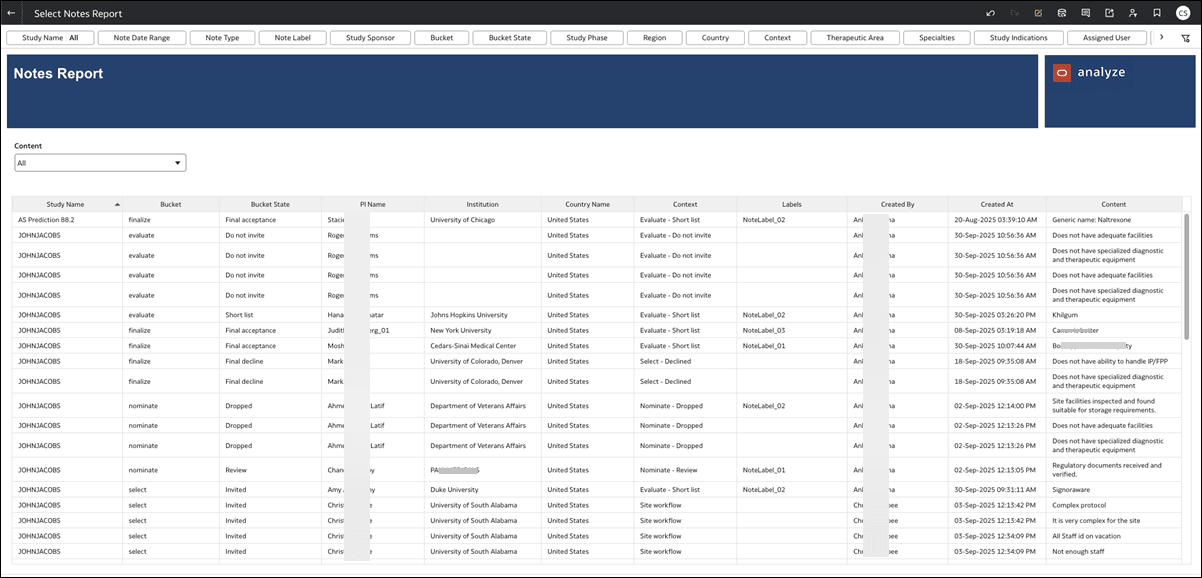Go back using the left arrow
The height and width of the screenshot is (578, 1202).
(x=11, y=13)
